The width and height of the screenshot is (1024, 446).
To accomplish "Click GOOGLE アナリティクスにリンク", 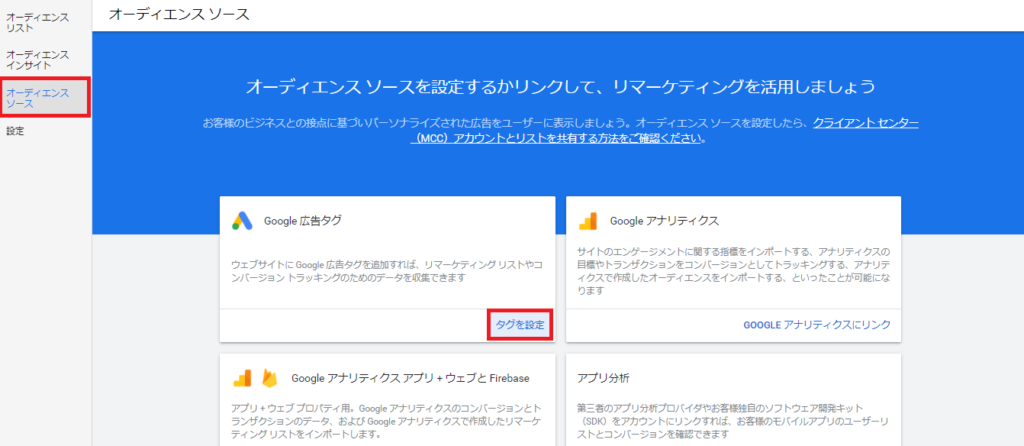I will [x=817, y=325].
